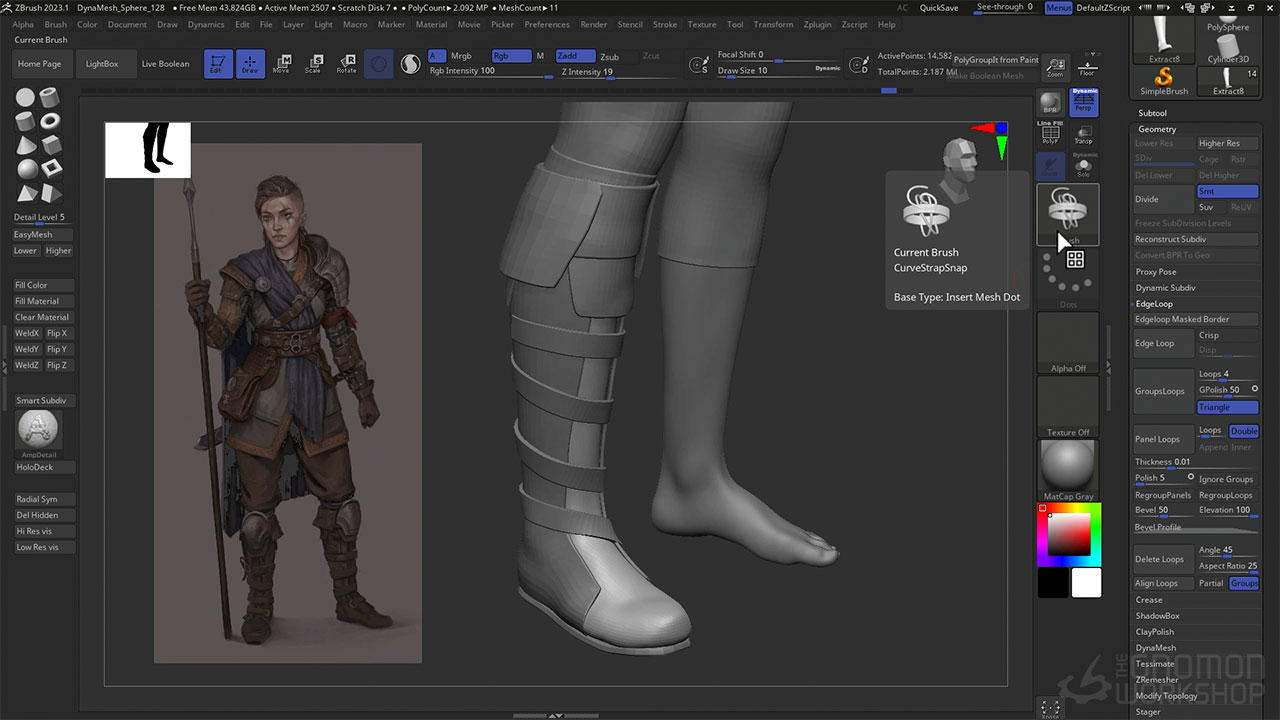Viewport: 1280px width, 720px height.
Task: Select the Move gyro tool in the top toolbar
Action: point(283,63)
